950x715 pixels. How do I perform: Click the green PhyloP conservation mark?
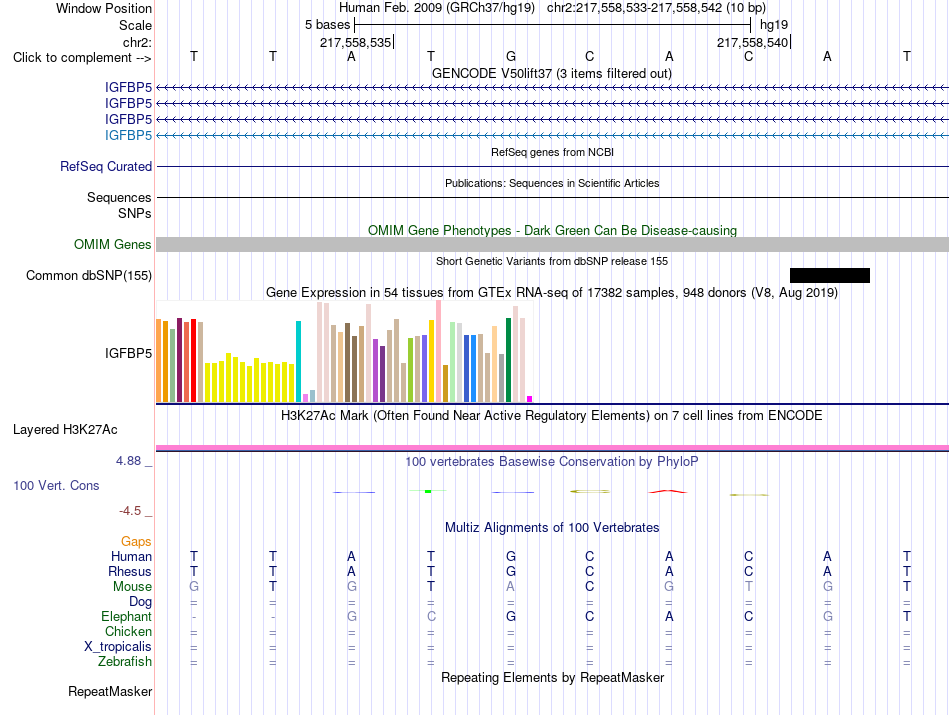(428, 491)
